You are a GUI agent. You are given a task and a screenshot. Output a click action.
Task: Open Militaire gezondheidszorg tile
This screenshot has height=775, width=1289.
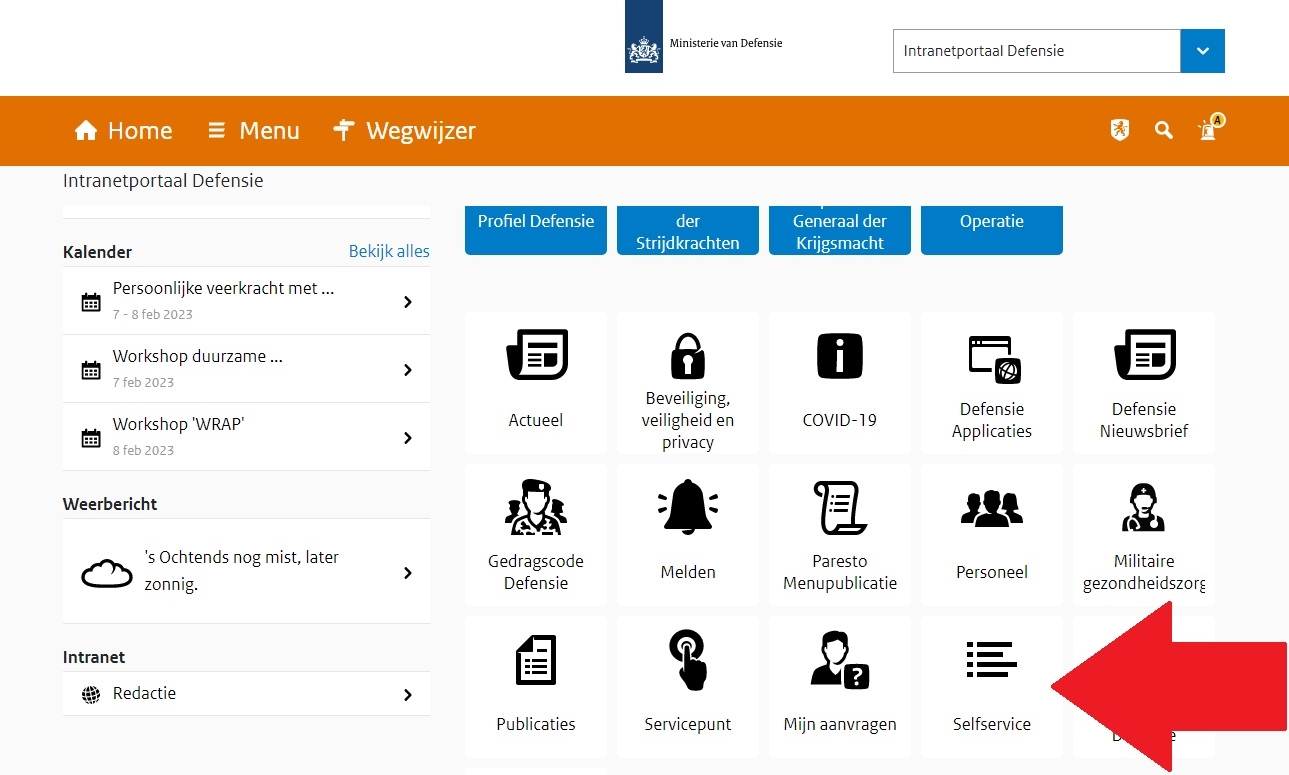coord(1144,534)
